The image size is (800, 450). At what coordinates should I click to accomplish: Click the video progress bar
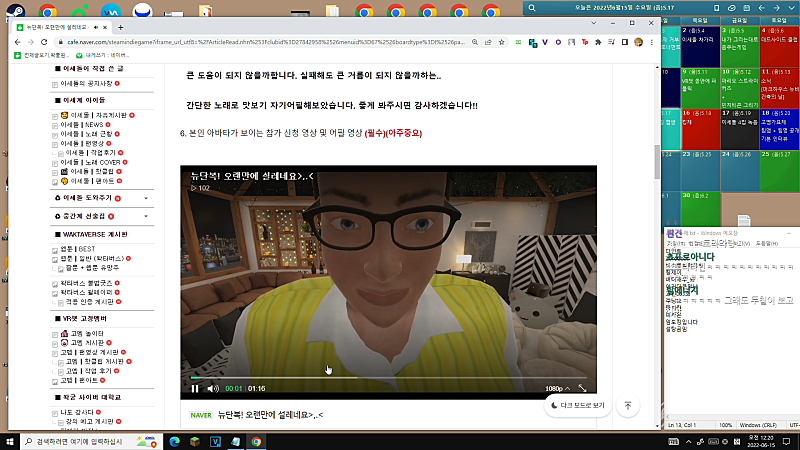(388, 378)
